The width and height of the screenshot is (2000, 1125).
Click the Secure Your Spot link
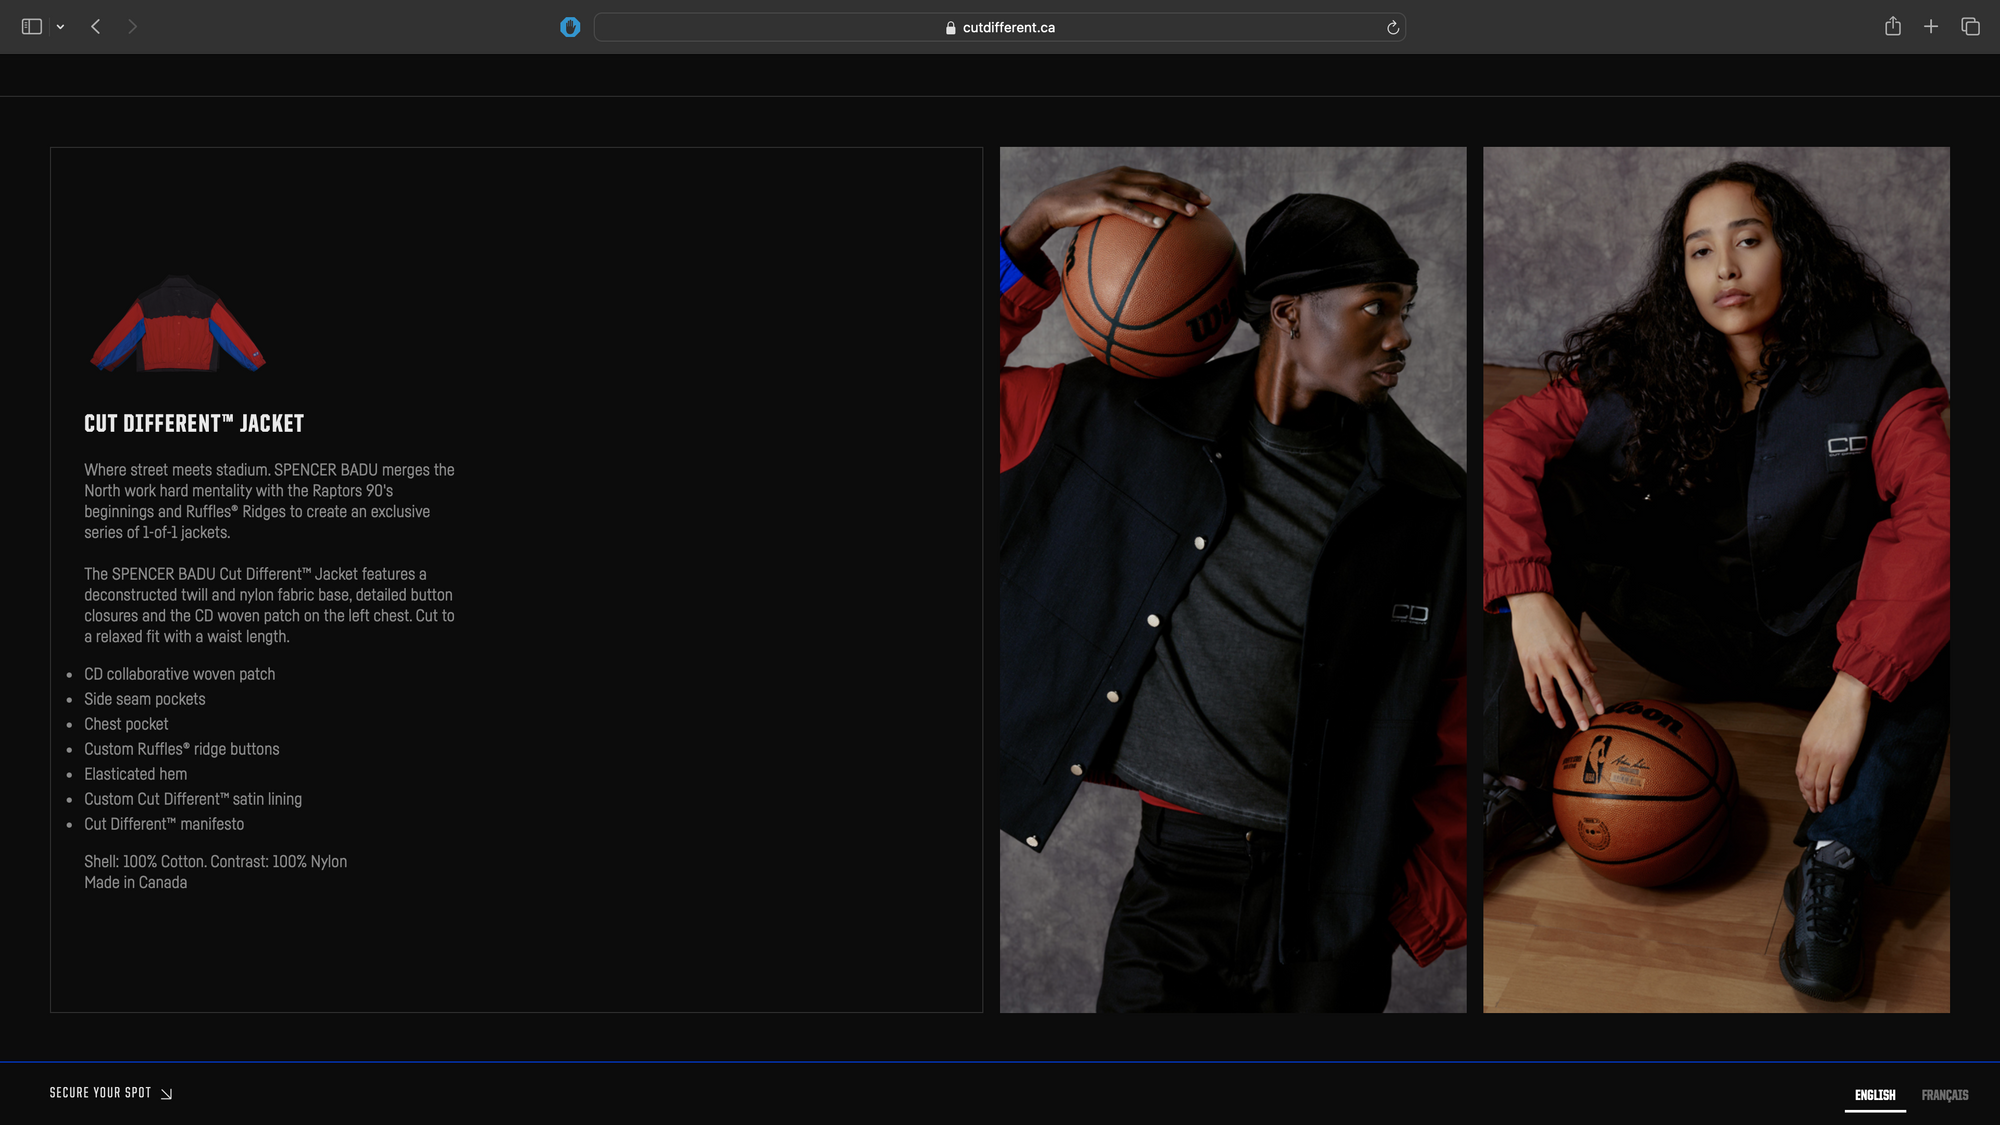click(100, 1093)
